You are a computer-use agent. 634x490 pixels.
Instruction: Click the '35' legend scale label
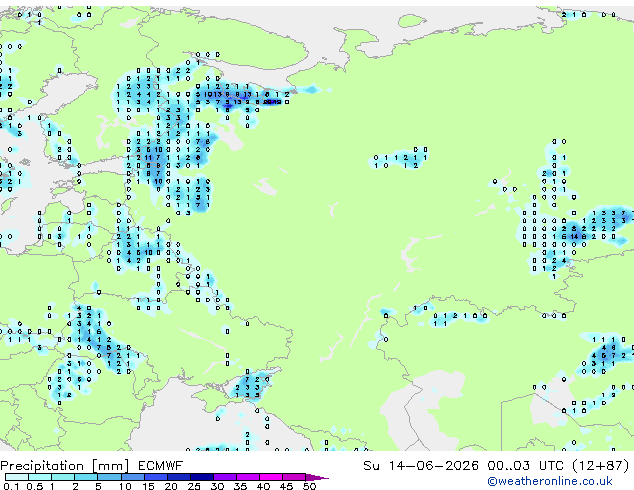(240, 486)
